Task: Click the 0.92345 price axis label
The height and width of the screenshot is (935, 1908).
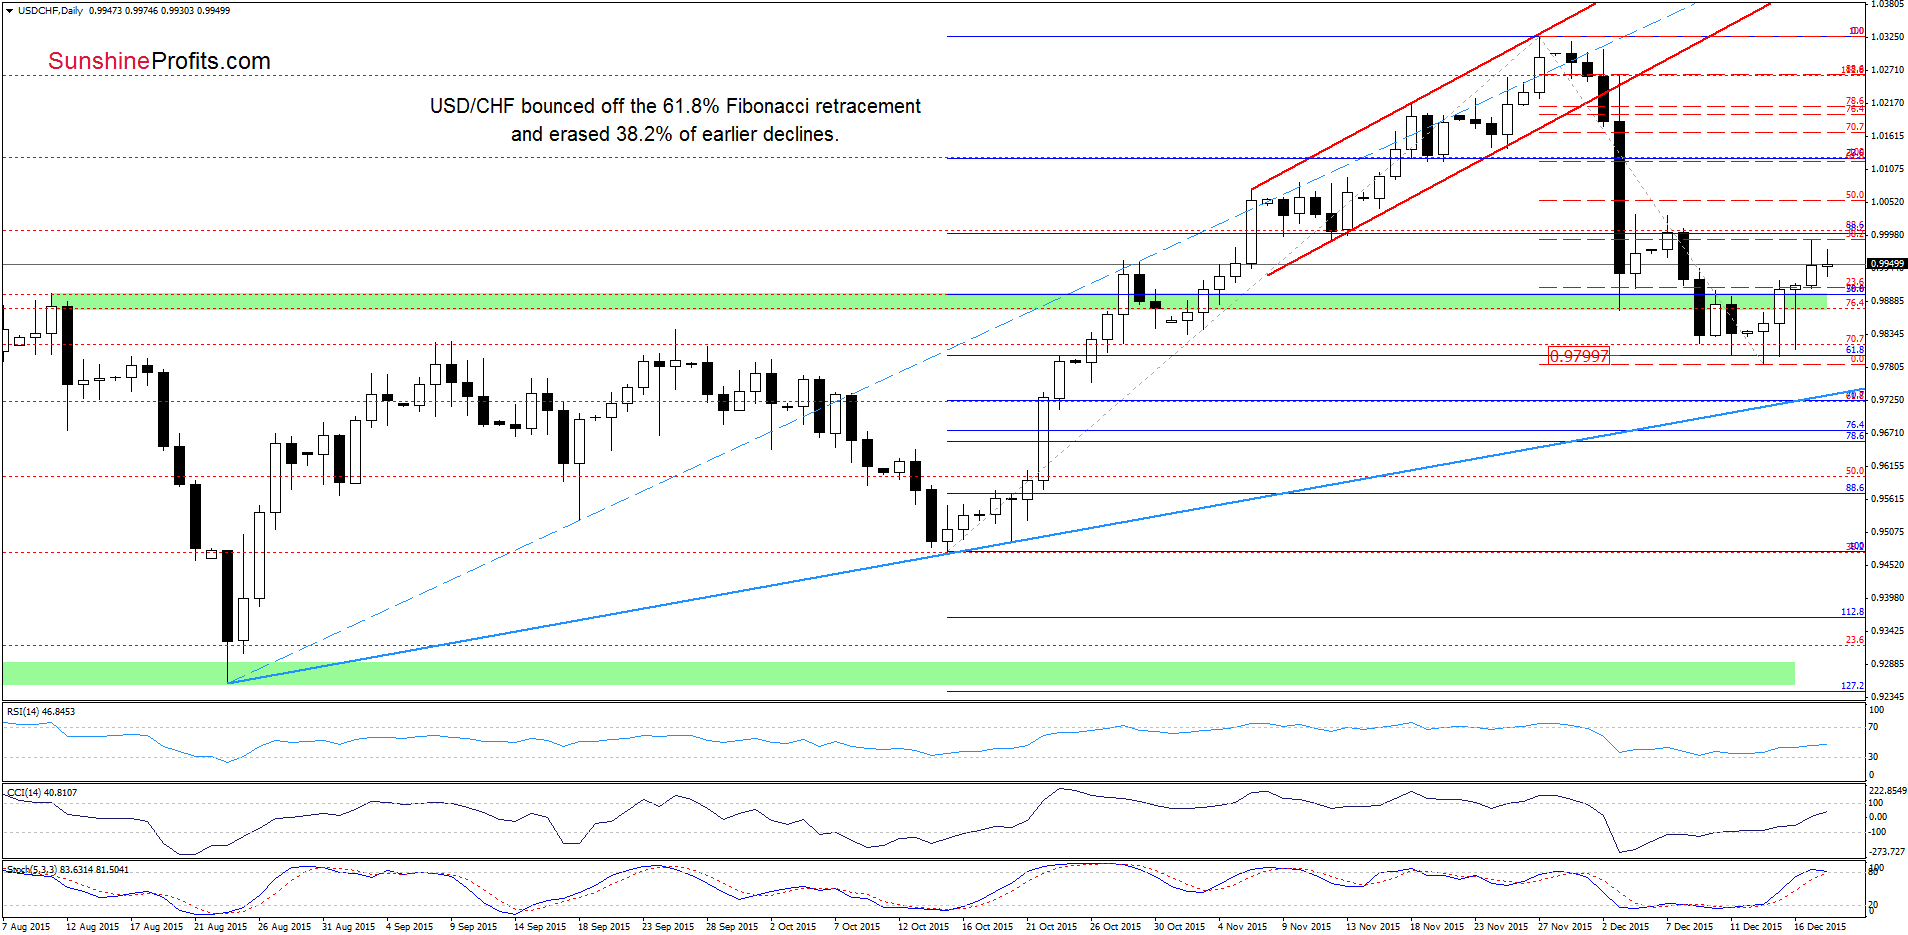Action: [x=1887, y=696]
